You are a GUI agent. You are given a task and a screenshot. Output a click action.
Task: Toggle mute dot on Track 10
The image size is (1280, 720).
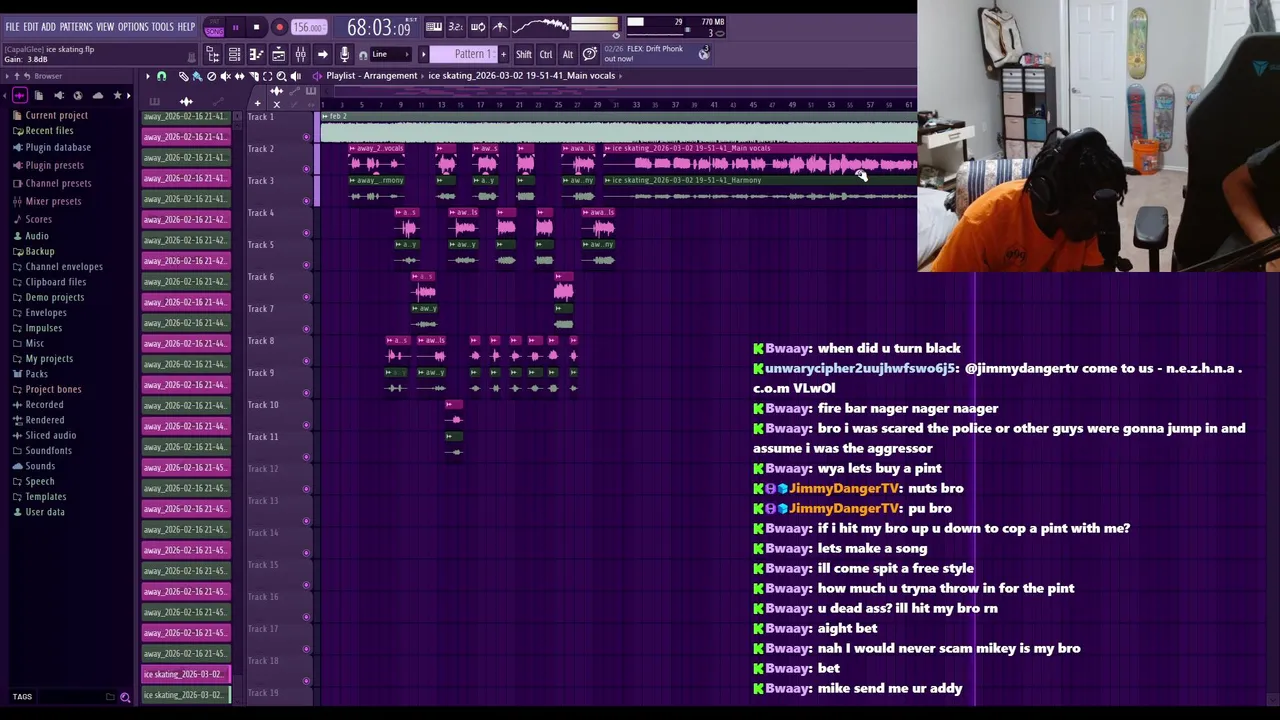307,425
